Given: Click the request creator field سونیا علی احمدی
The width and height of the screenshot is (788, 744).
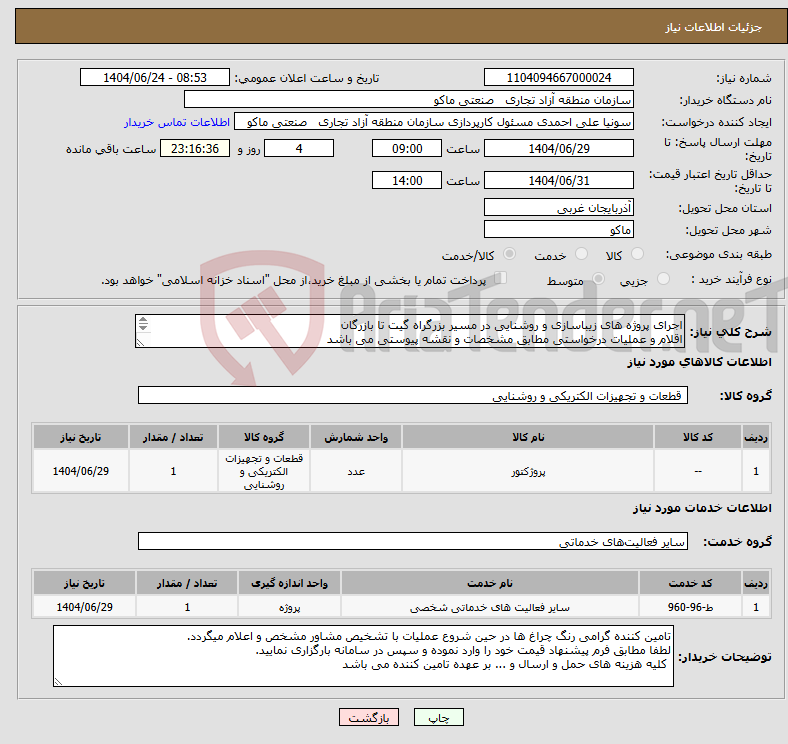Looking at the screenshot, I should [434, 122].
